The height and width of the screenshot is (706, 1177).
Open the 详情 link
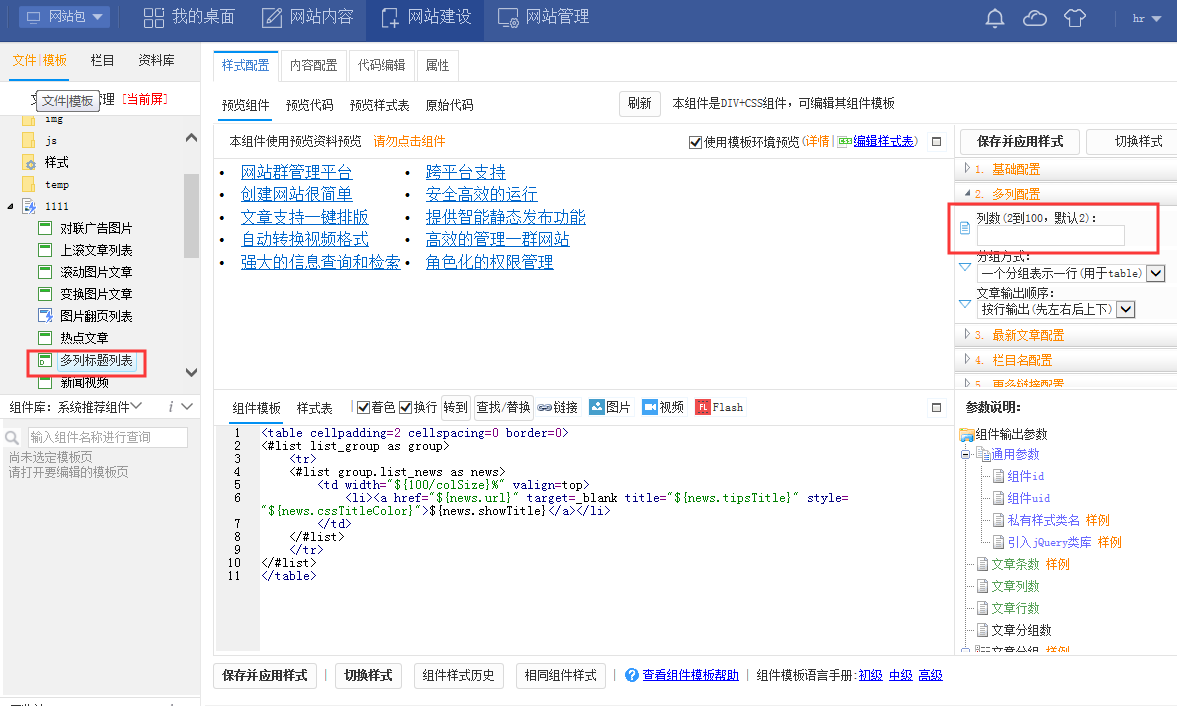(818, 141)
